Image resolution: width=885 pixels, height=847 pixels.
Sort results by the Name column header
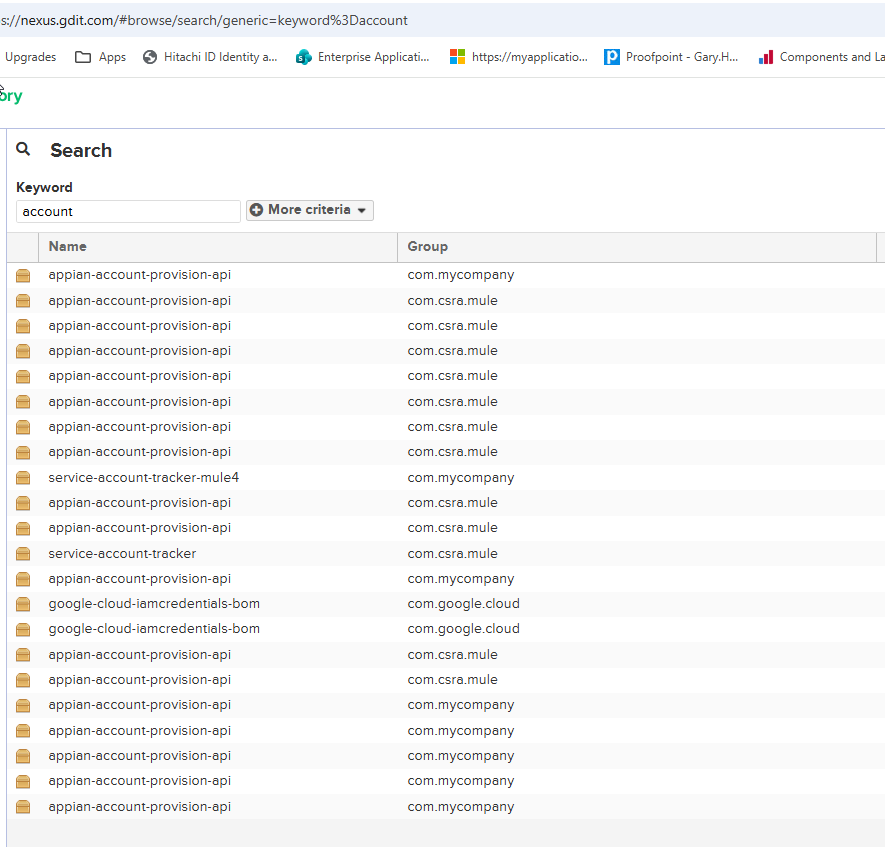click(x=68, y=247)
